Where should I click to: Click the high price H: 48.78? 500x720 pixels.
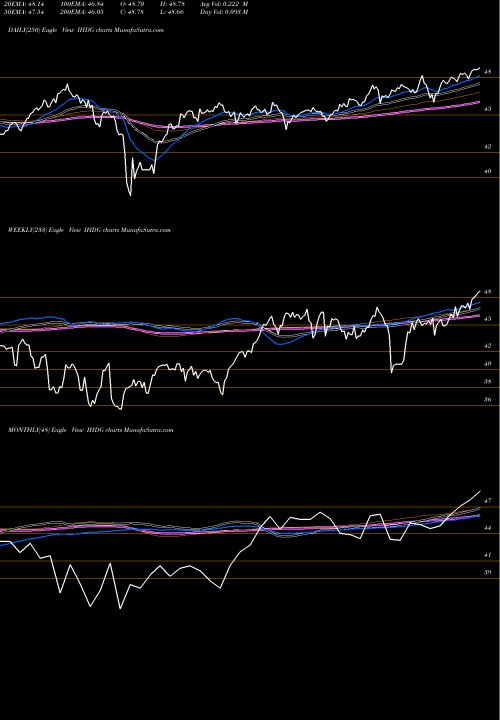click(x=174, y=4)
